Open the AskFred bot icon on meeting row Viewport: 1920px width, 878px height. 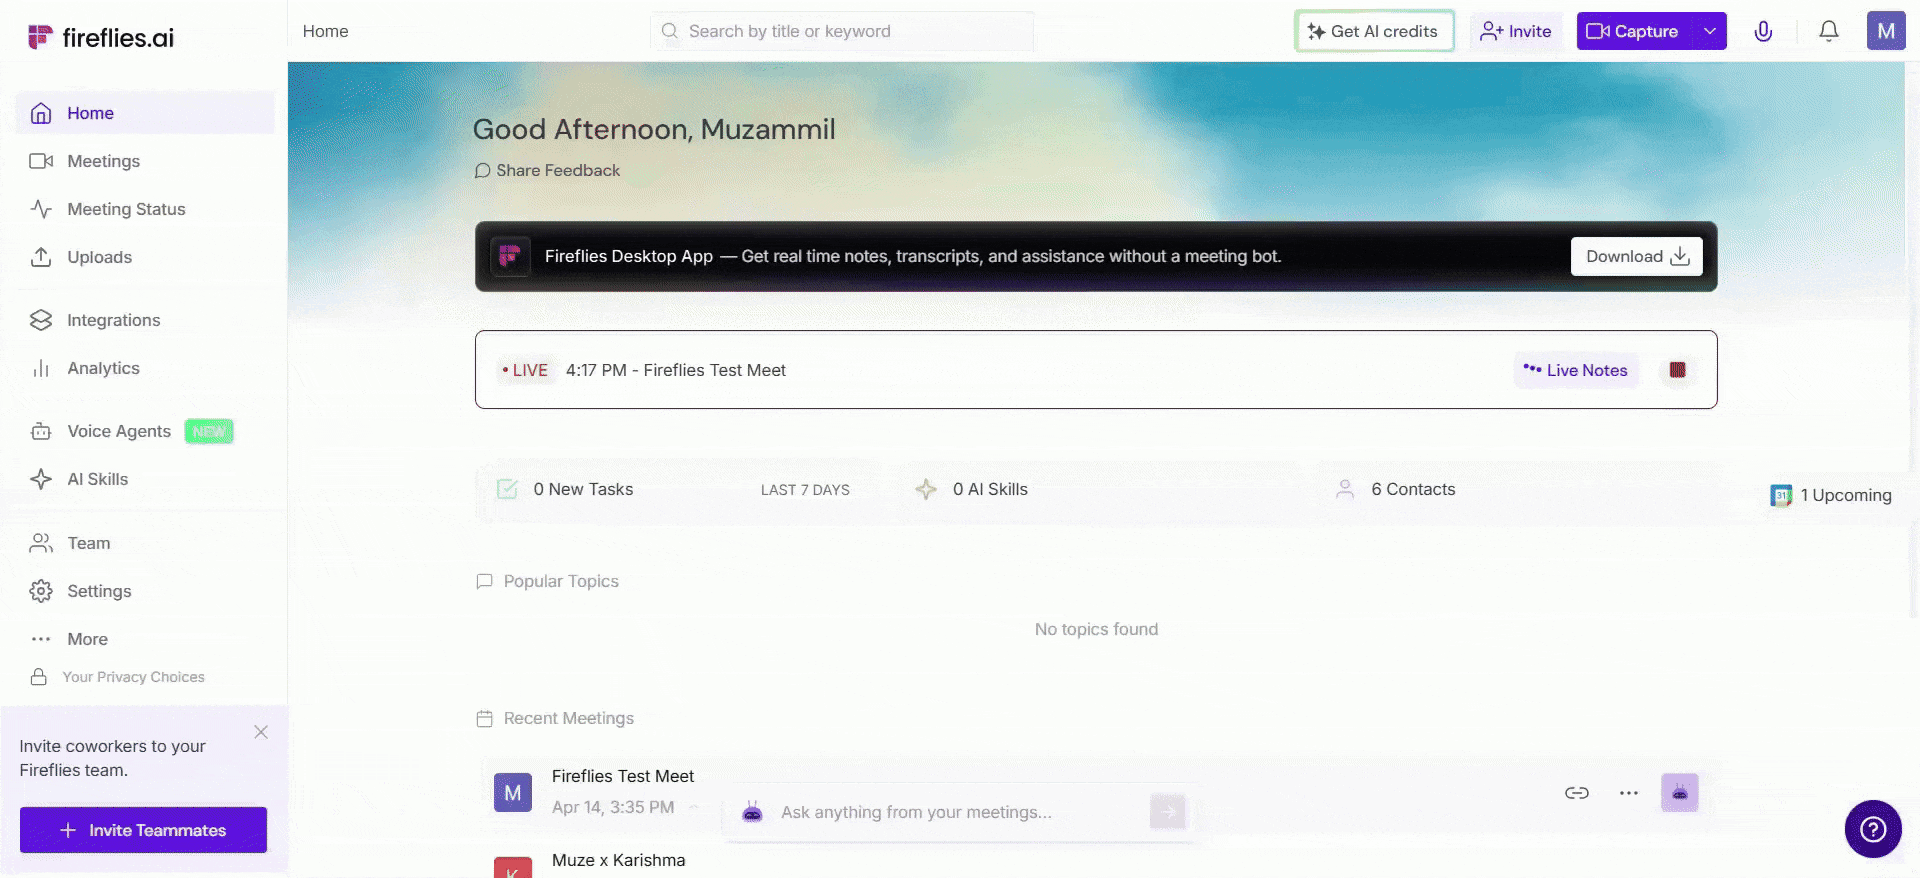[1679, 793]
